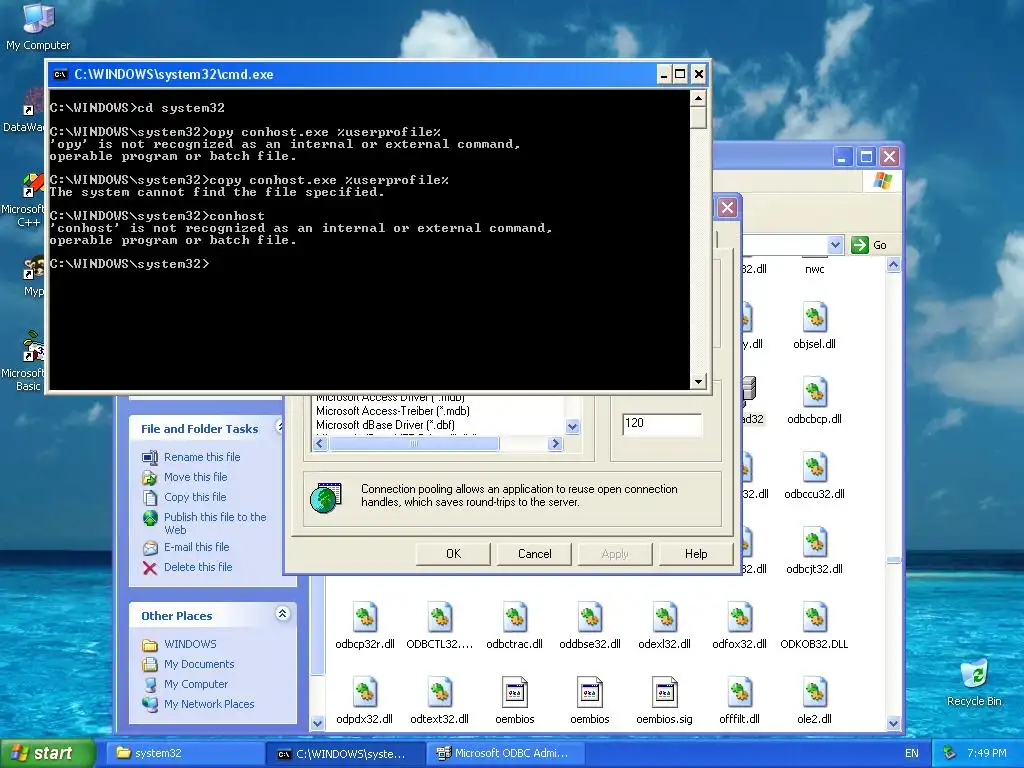
Task: Click the 7:49 PM taskbar clock
Action: point(987,753)
